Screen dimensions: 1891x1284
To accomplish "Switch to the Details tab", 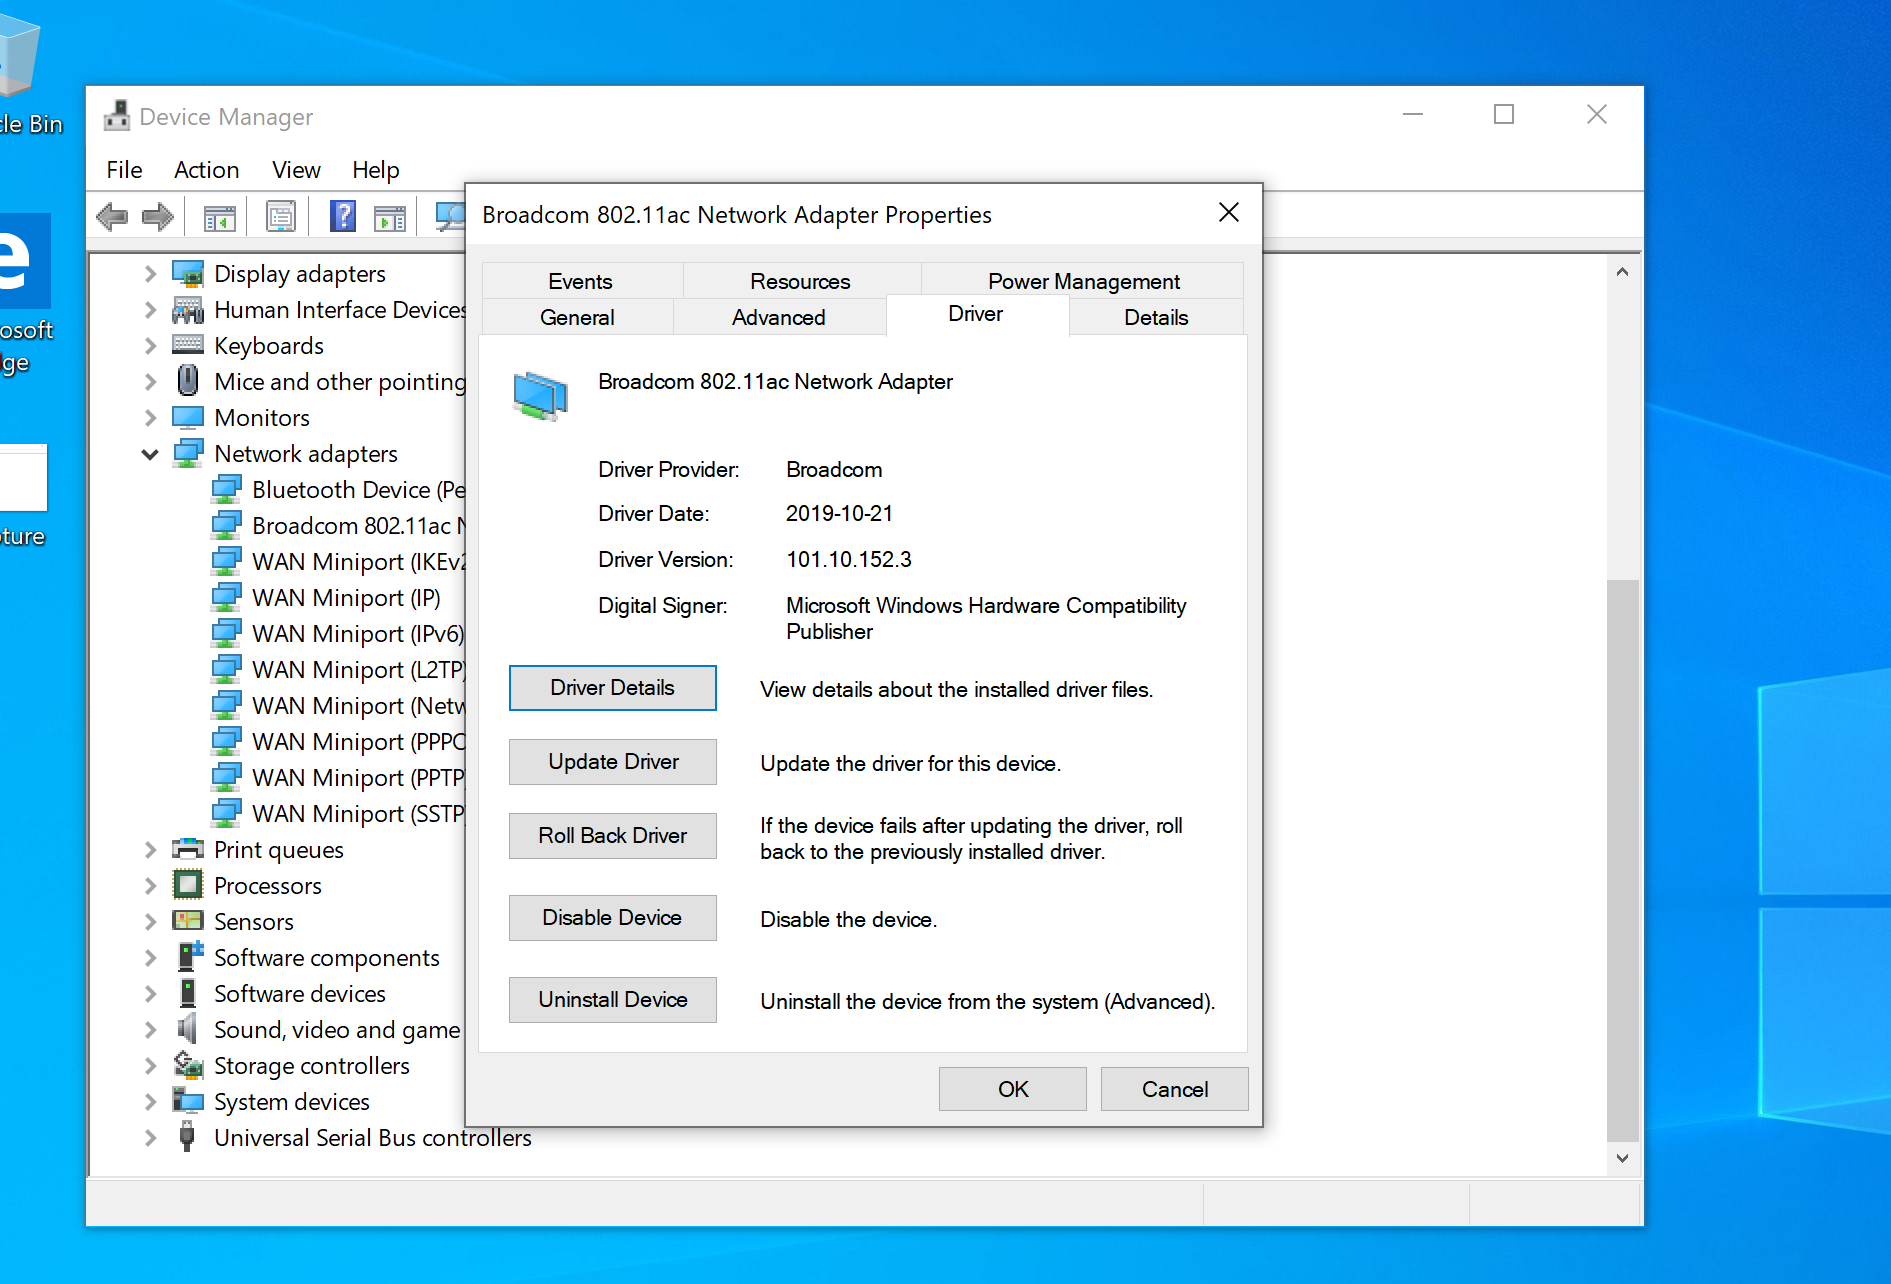I will pos(1156,317).
